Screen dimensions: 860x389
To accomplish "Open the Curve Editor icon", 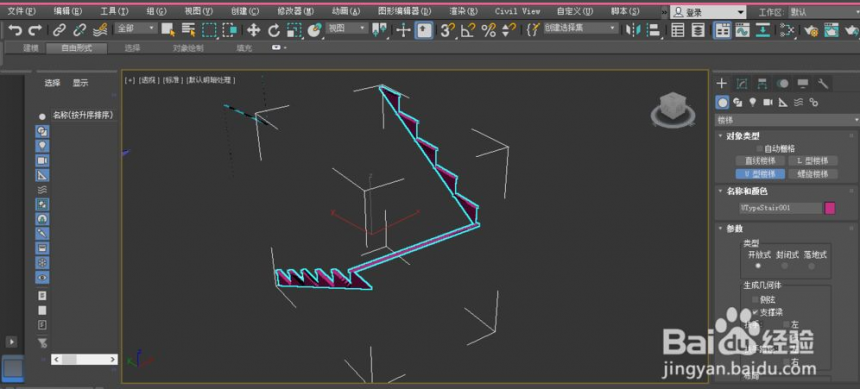I will pyautogui.click(x=742, y=30).
